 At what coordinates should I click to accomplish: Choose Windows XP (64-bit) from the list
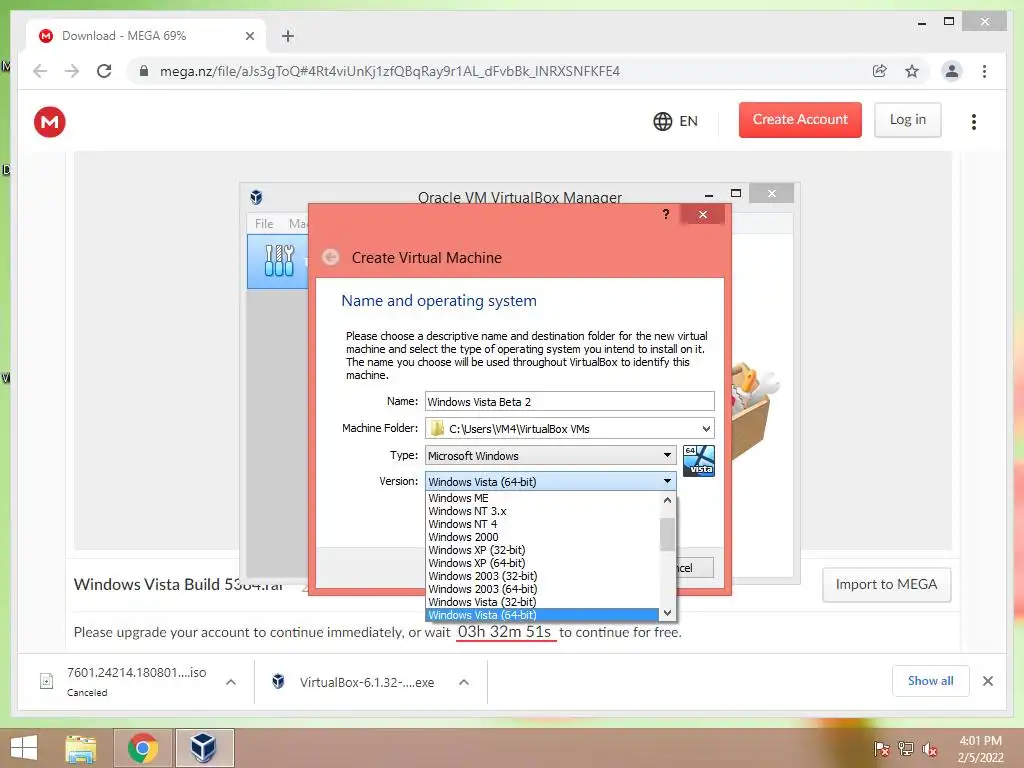(542, 563)
